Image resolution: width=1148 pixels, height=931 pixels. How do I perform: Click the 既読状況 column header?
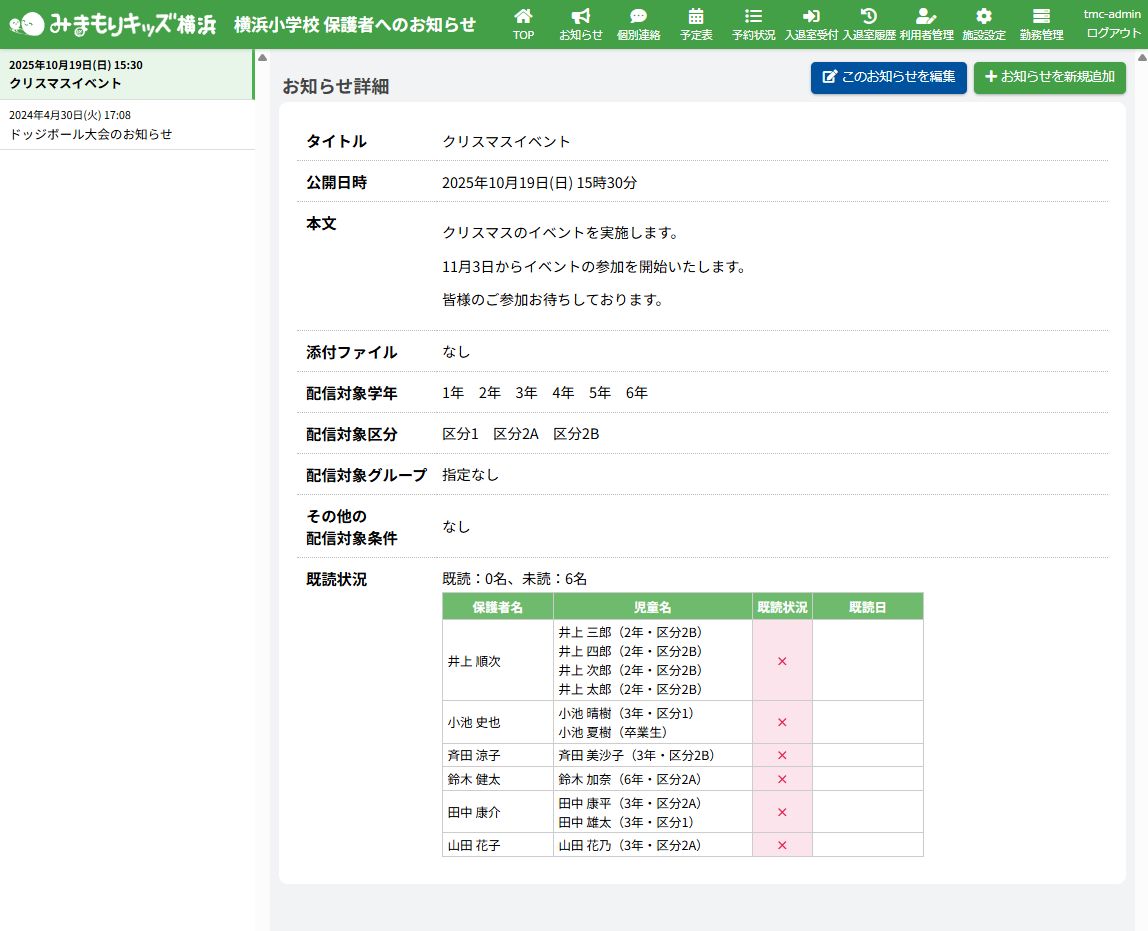[782, 607]
